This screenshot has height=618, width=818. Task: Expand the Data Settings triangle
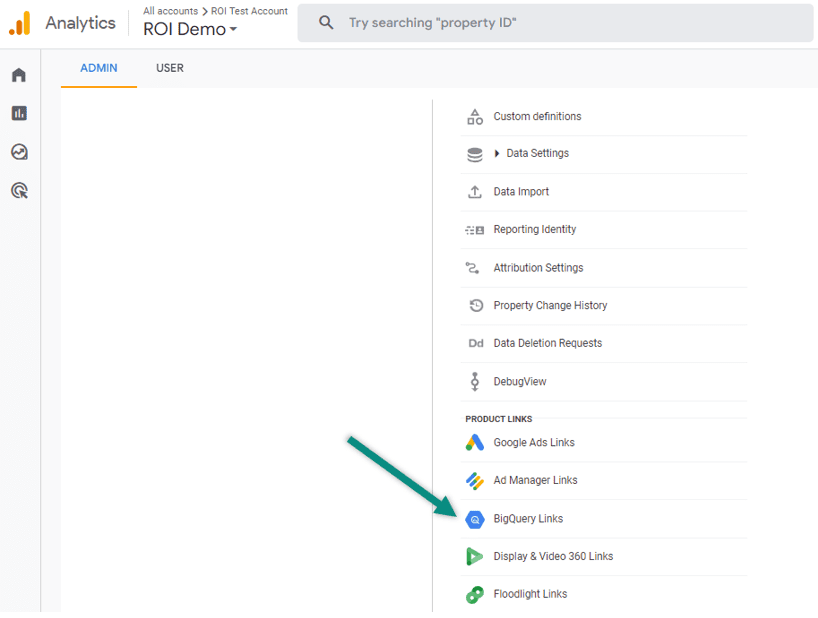coord(497,153)
